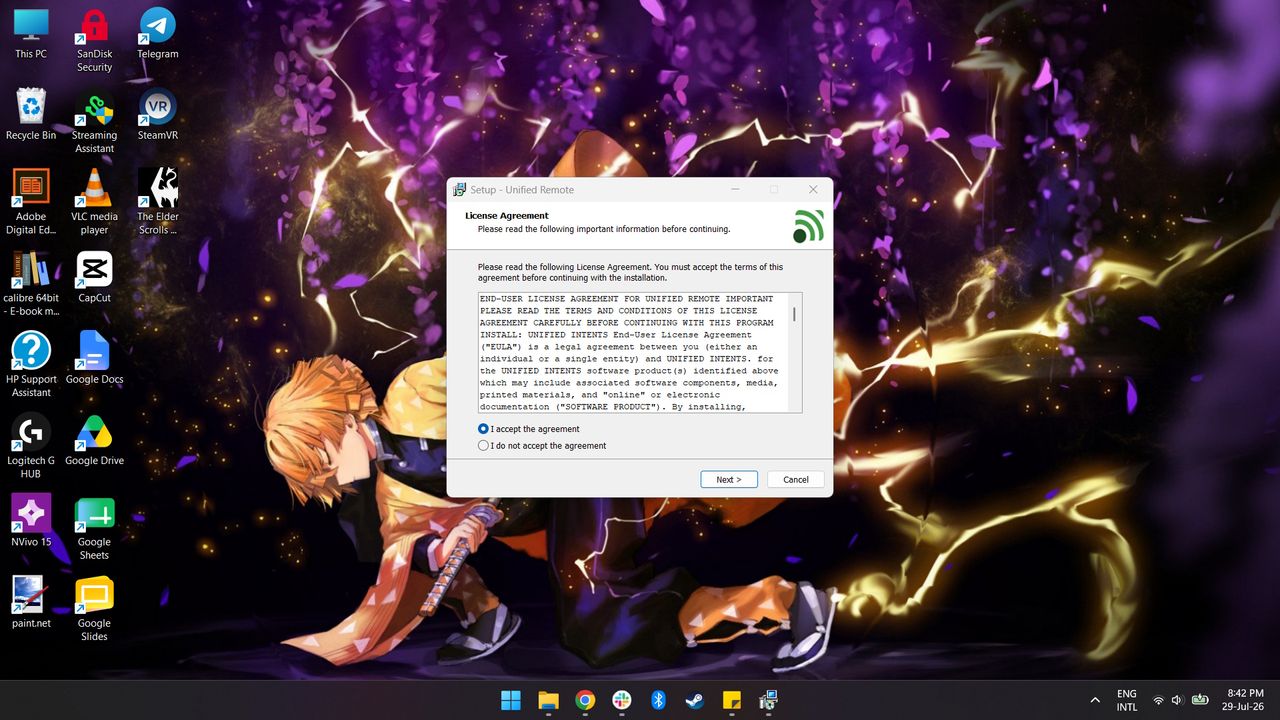Open Google Sheets shortcut
This screenshot has height=720, width=1280.
point(94,528)
